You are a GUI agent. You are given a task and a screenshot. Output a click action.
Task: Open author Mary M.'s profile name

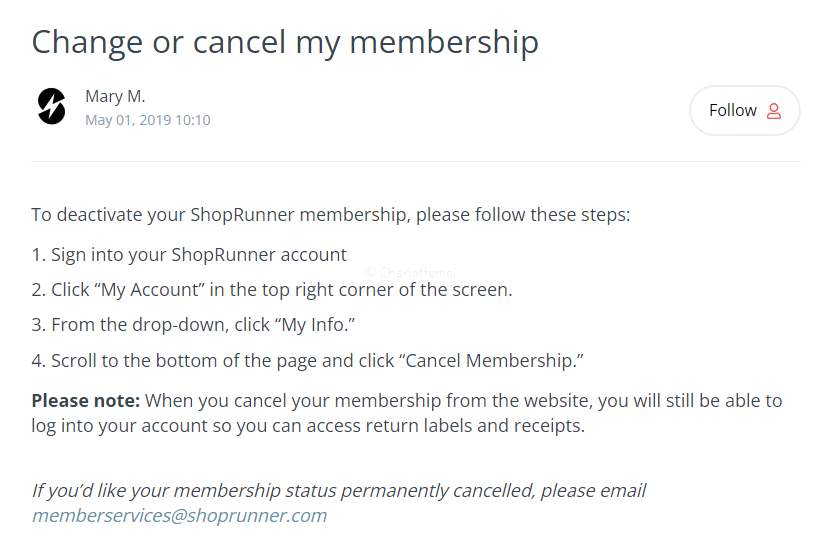(115, 96)
